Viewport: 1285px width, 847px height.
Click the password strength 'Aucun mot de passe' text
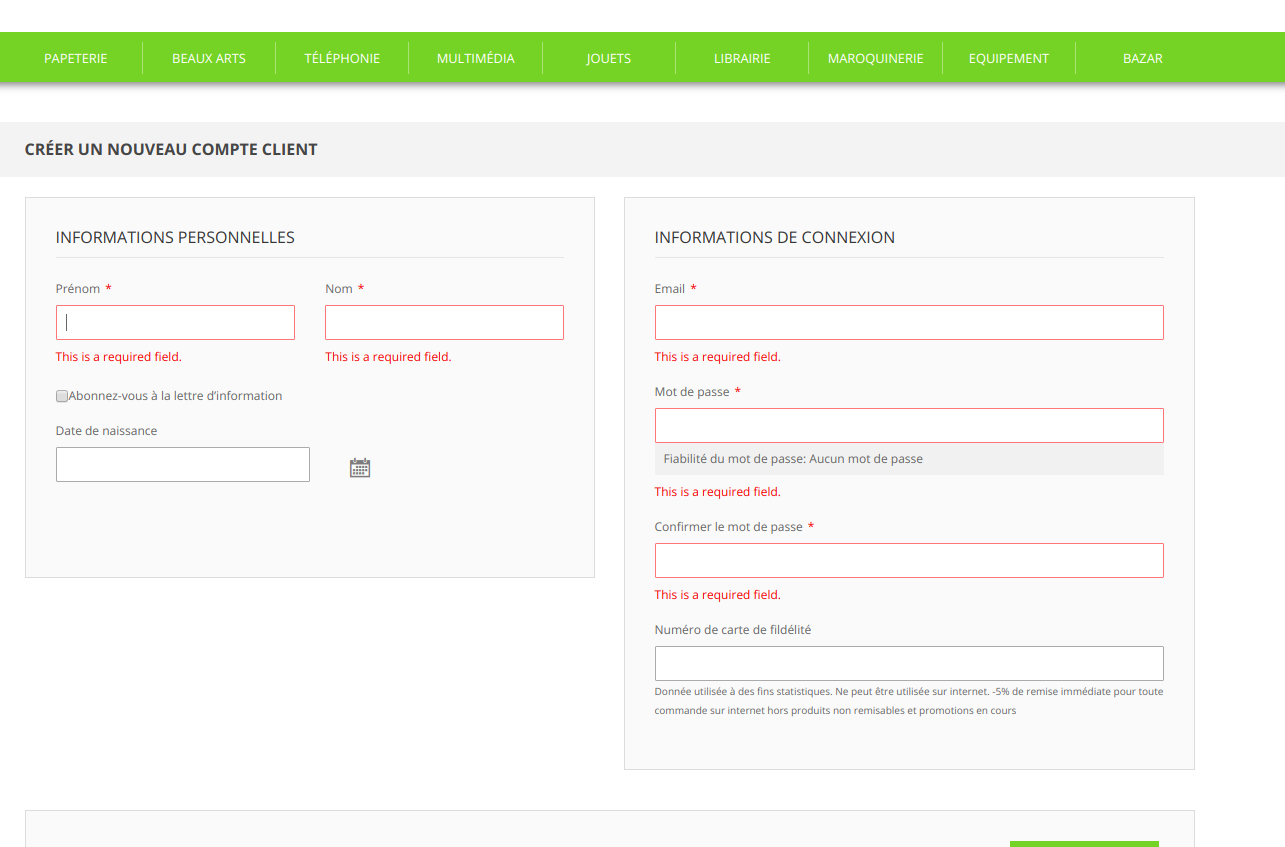point(866,459)
